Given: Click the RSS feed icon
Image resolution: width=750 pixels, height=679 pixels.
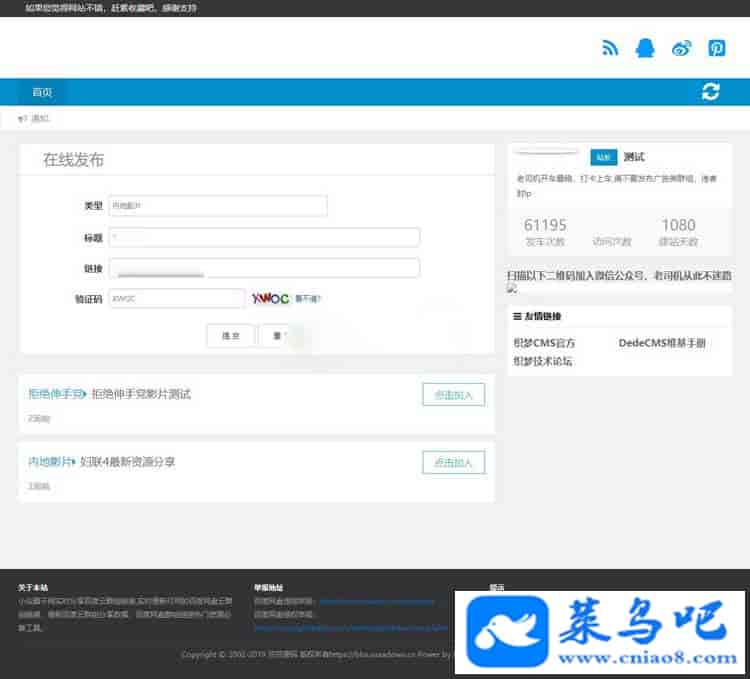Looking at the screenshot, I should tap(610, 48).
